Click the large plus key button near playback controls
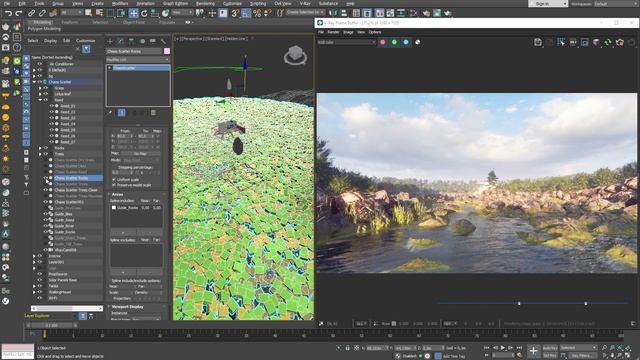 pyautogui.click(x=533, y=351)
